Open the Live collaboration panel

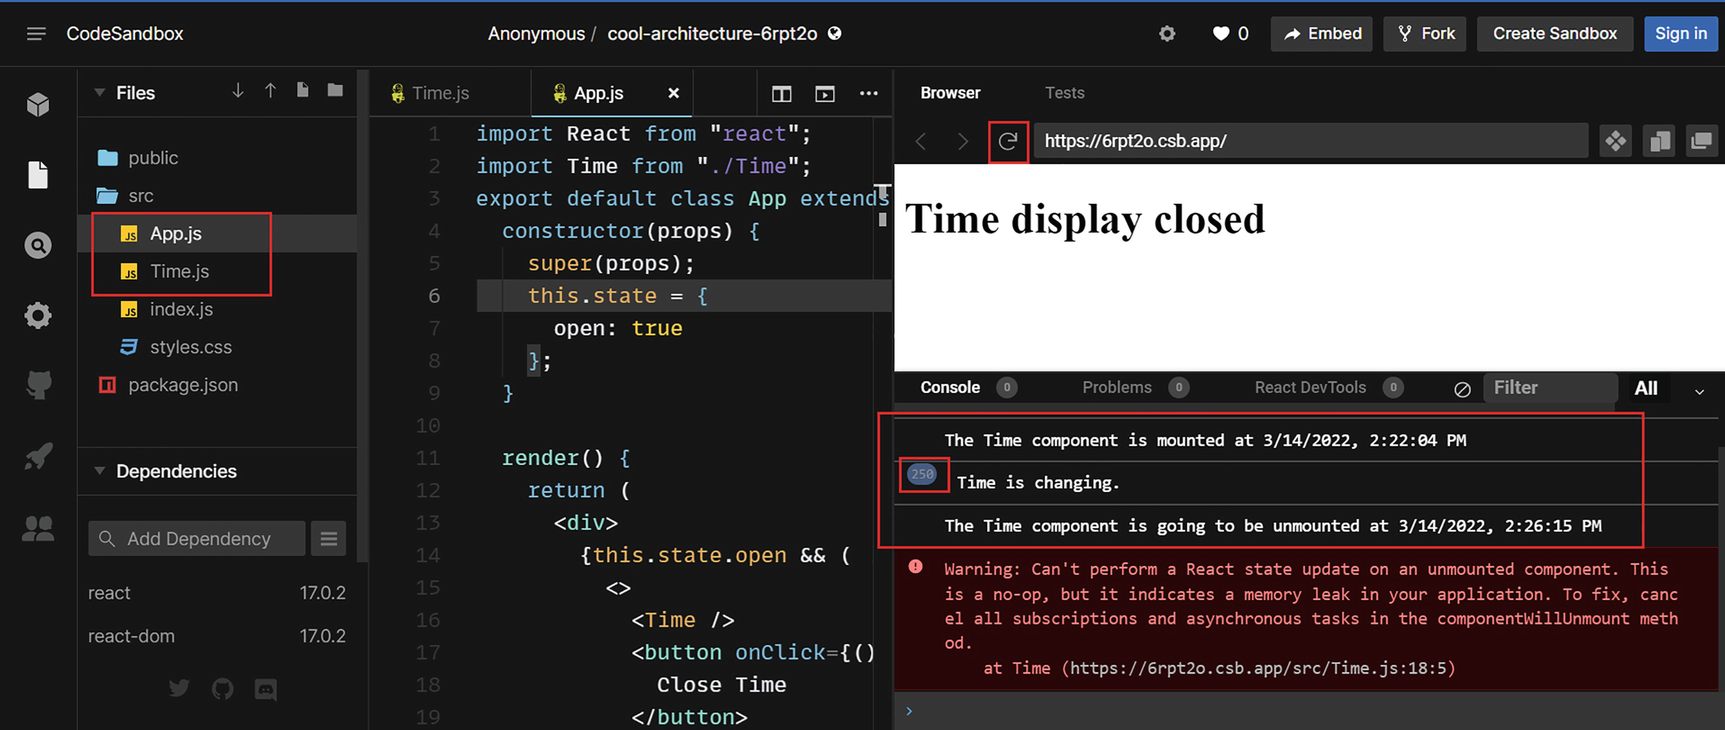(38, 528)
